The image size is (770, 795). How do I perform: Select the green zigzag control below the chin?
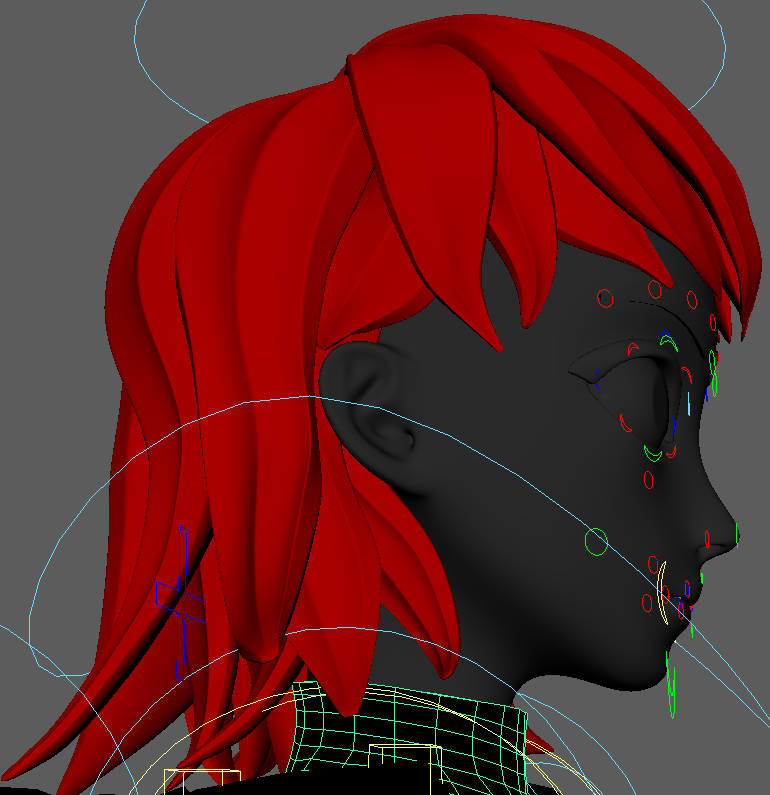[671, 684]
